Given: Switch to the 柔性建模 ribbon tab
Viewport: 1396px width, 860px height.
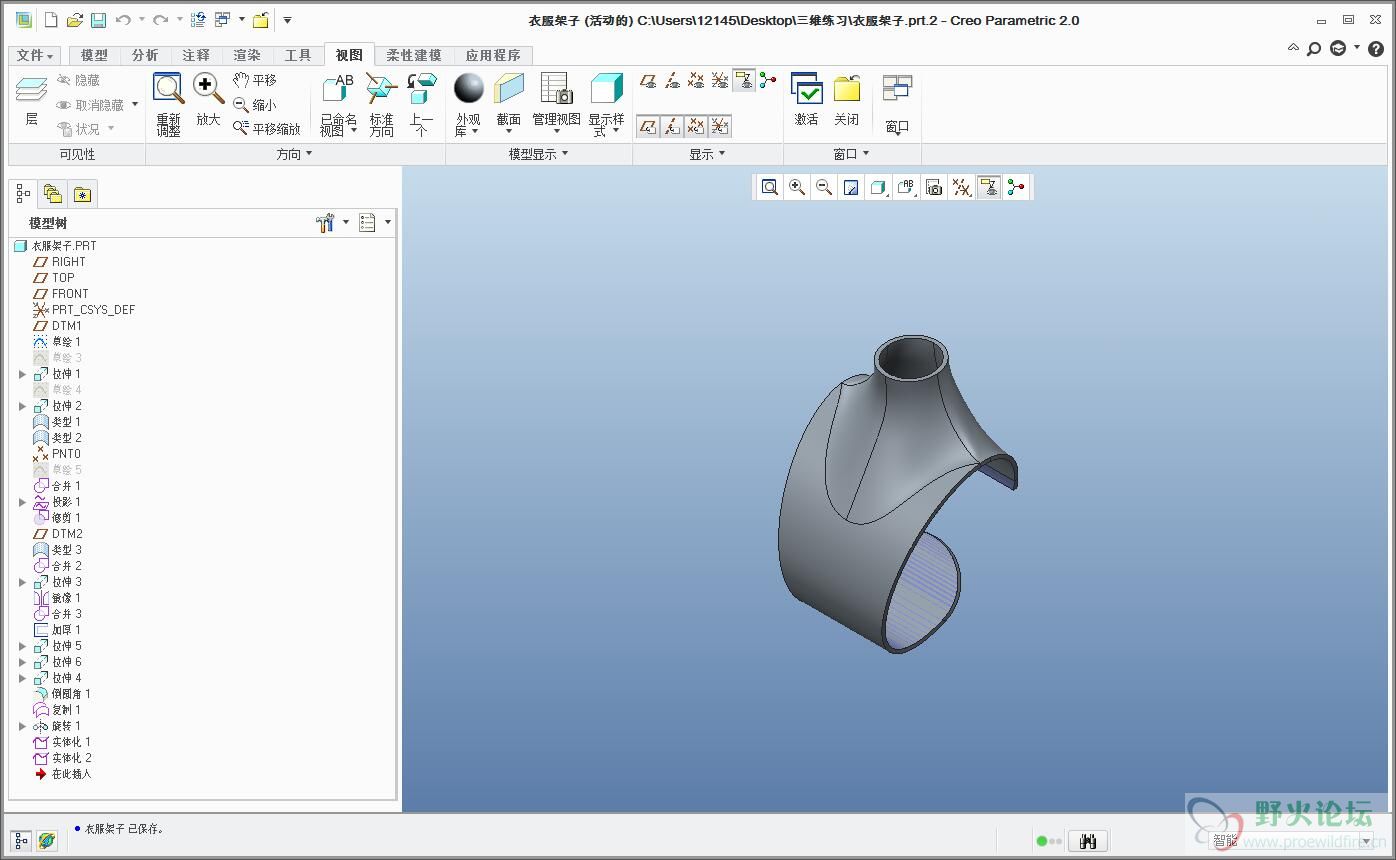Looking at the screenshot, I should click(x=413, y=56).
